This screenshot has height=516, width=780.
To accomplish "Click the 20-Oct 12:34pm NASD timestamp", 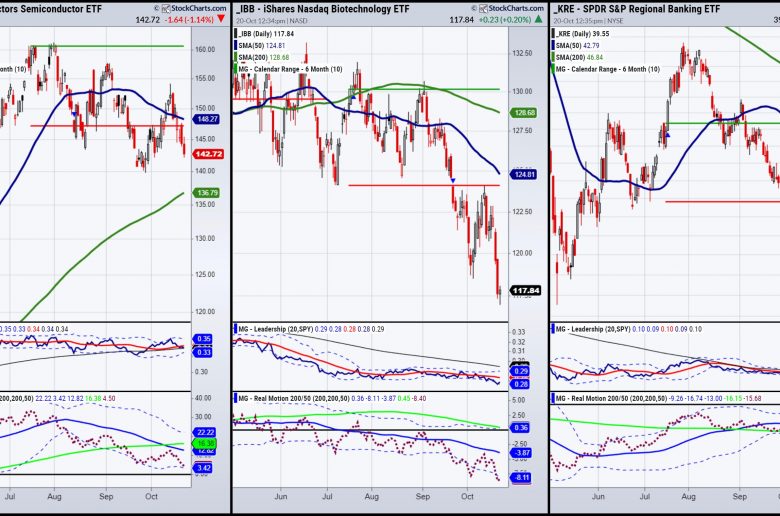I will [x=272, y=21].
